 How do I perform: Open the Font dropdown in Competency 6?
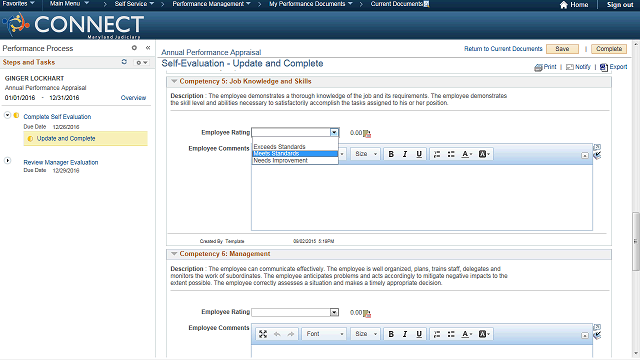click(324, 334)
